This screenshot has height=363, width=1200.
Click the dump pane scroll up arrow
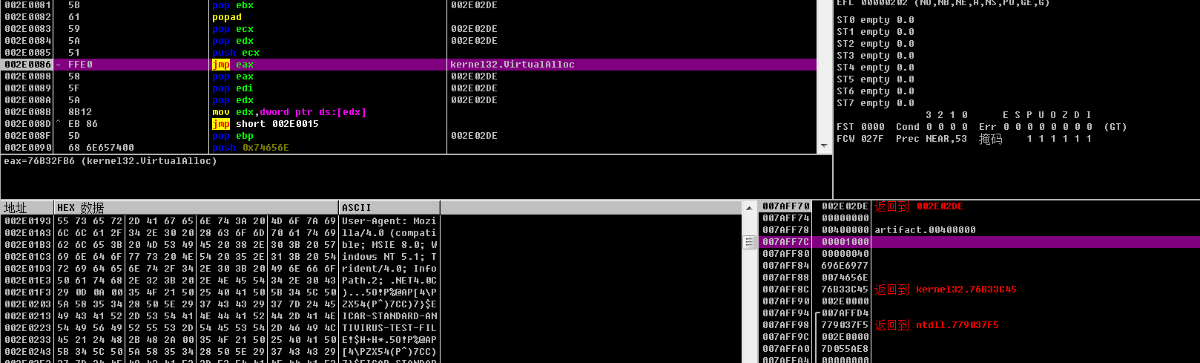click(x=748, y=207)
